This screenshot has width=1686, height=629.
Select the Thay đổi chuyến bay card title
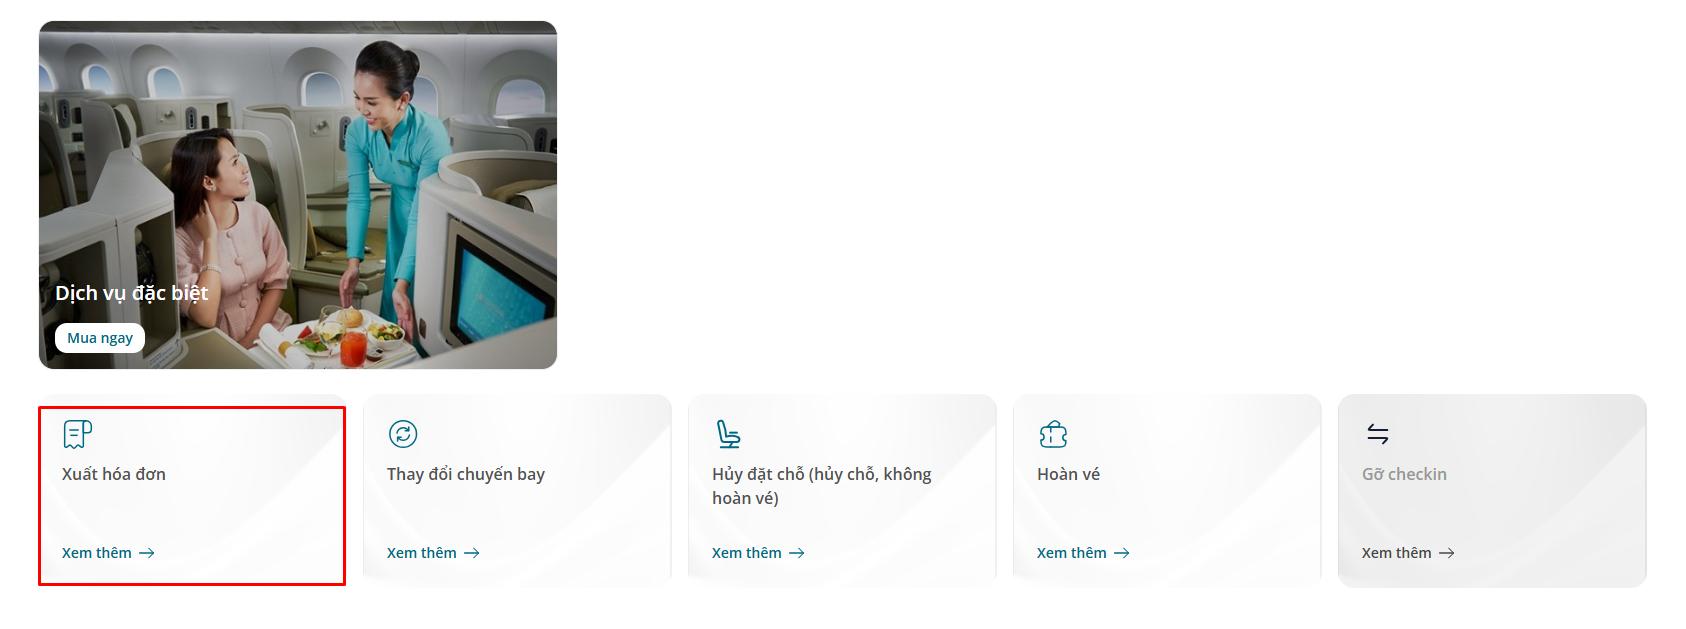tap(466, 474)
